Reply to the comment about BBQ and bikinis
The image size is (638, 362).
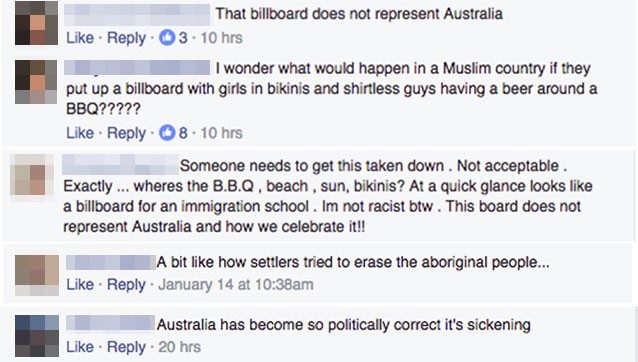(x=126, y=133)
